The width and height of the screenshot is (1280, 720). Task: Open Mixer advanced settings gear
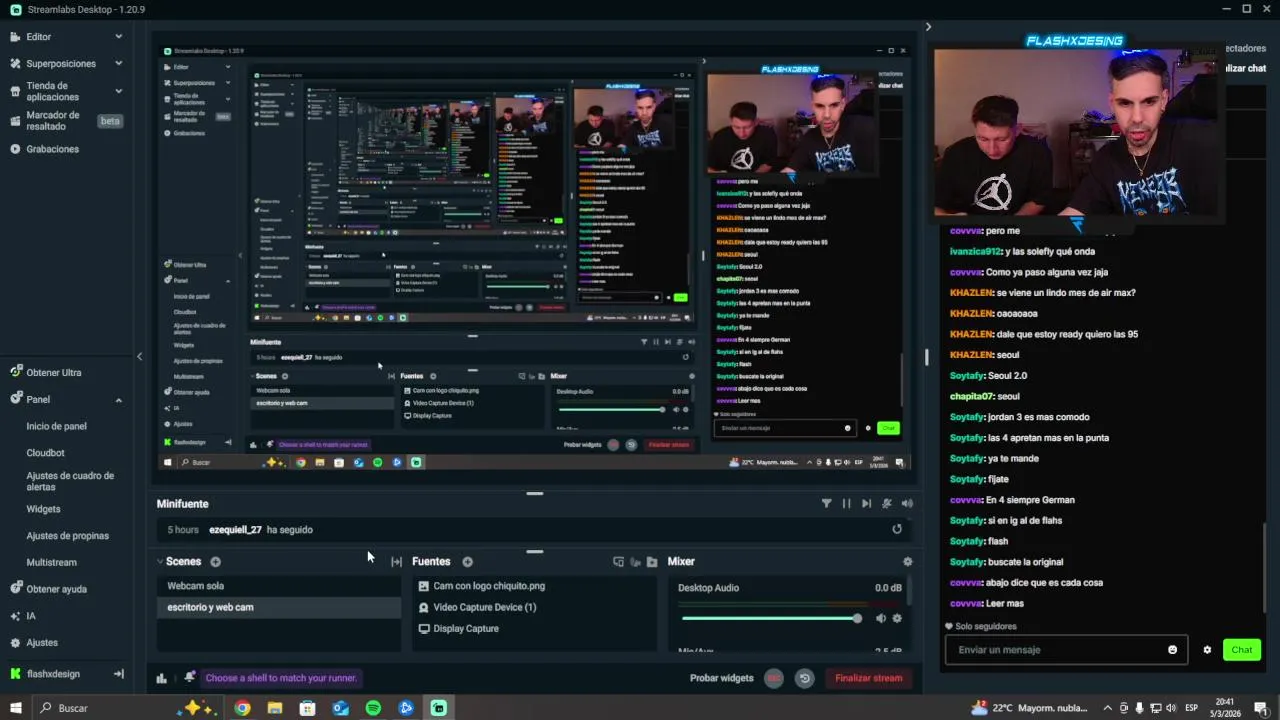coord(907,562)
